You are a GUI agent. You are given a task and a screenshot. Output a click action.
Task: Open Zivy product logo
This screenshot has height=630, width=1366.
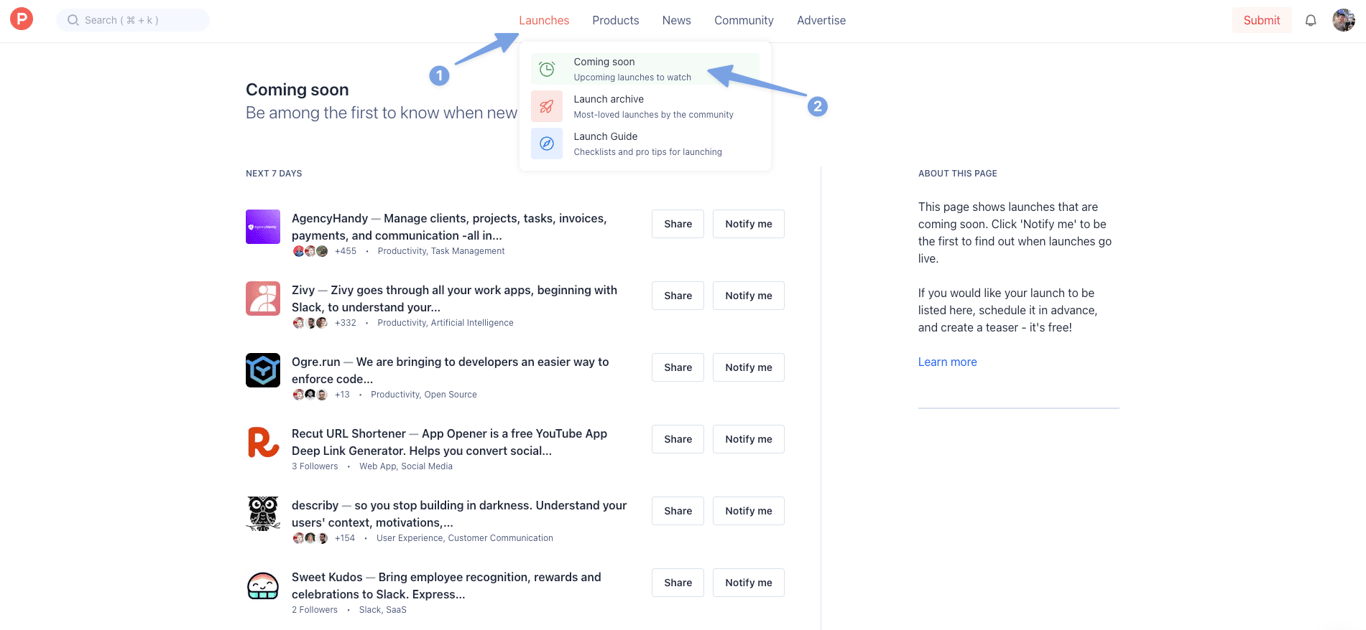point(263,298)
